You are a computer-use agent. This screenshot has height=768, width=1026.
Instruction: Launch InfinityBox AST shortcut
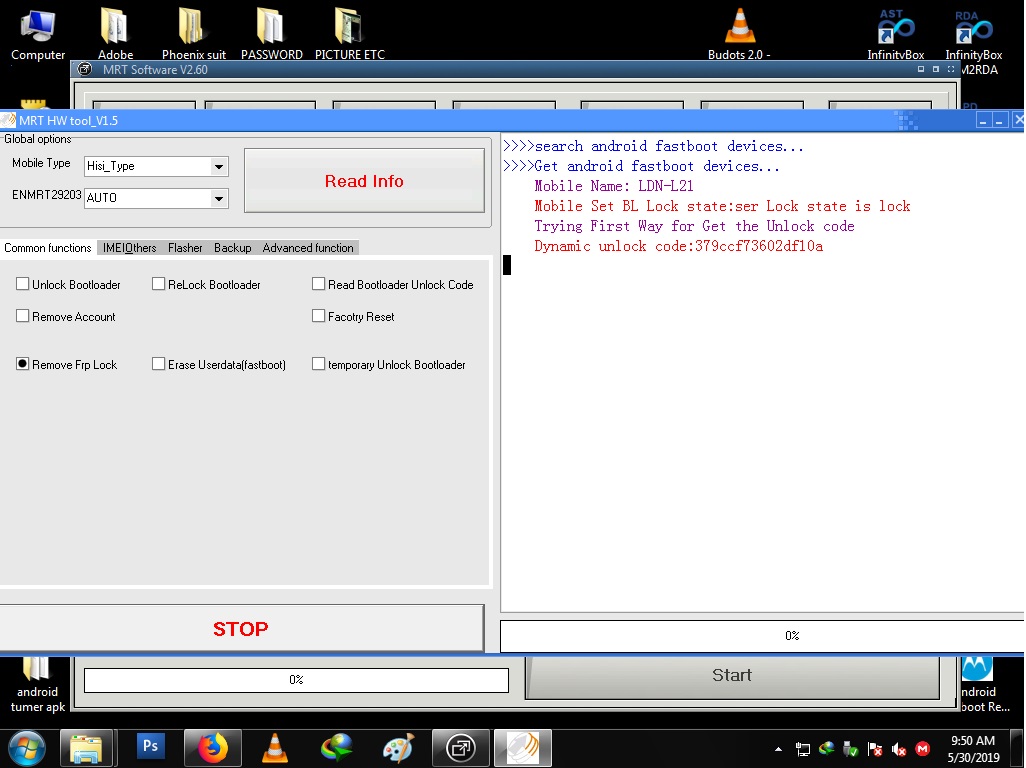tap(895, 34)
